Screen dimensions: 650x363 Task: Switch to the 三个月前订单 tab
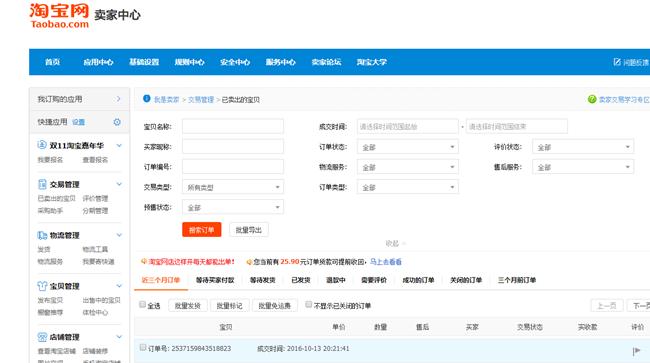point(517,280)
